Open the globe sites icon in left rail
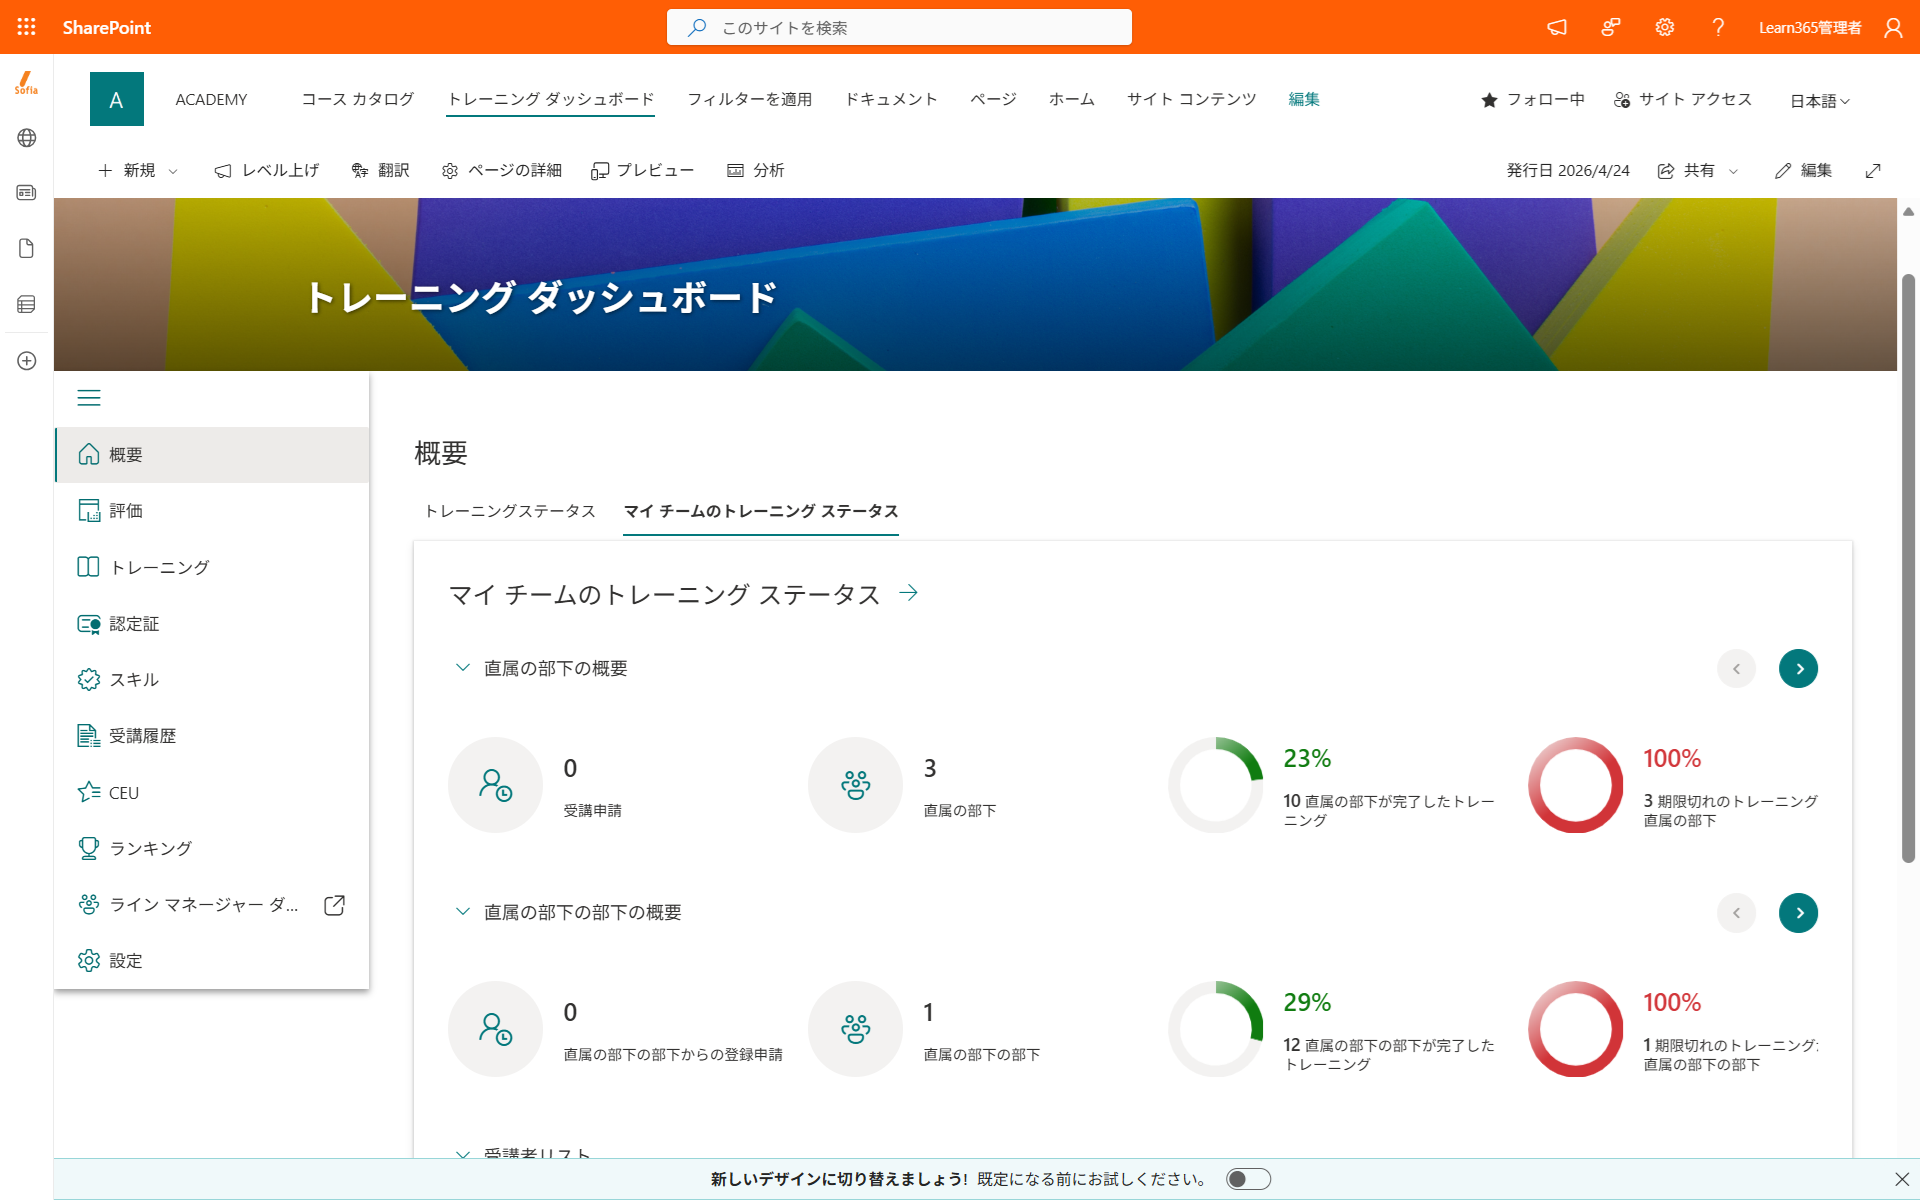 click(27, 138)
